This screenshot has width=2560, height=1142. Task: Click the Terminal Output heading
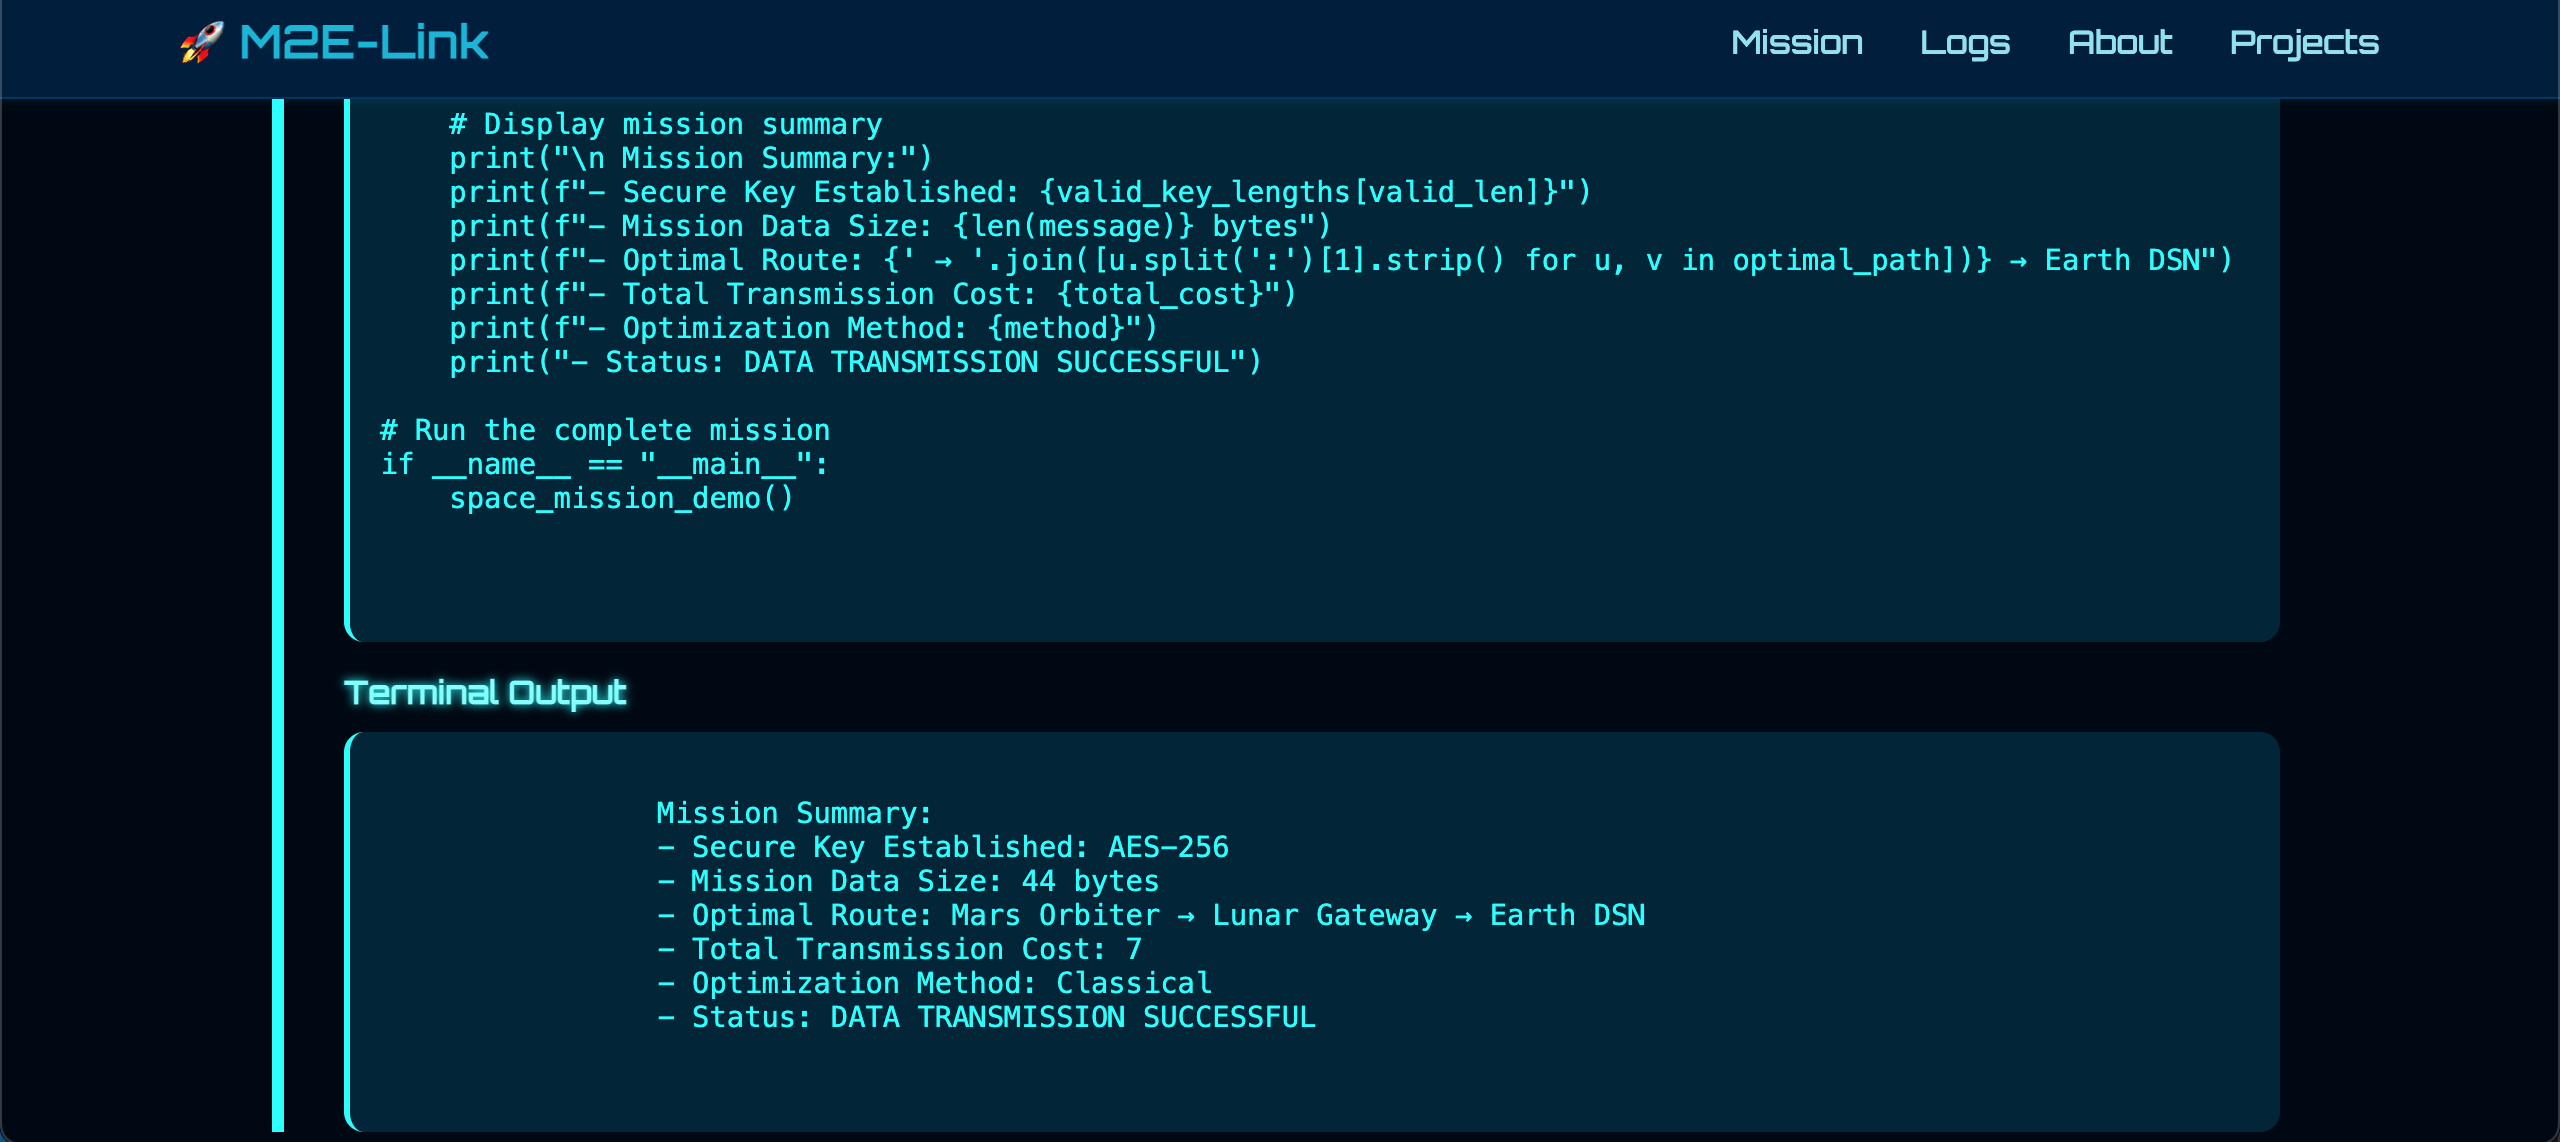pos(485,692)
